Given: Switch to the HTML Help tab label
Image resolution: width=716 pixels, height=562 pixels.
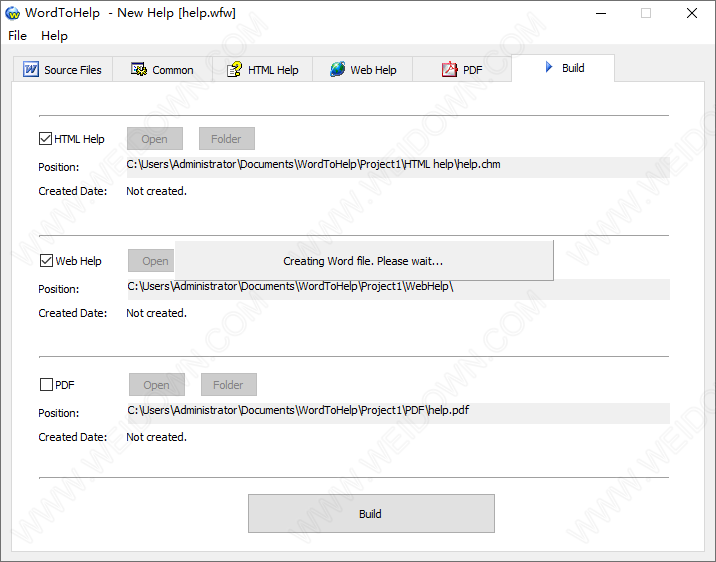Looking at the screenshot, I should click(x=273, y=70).
